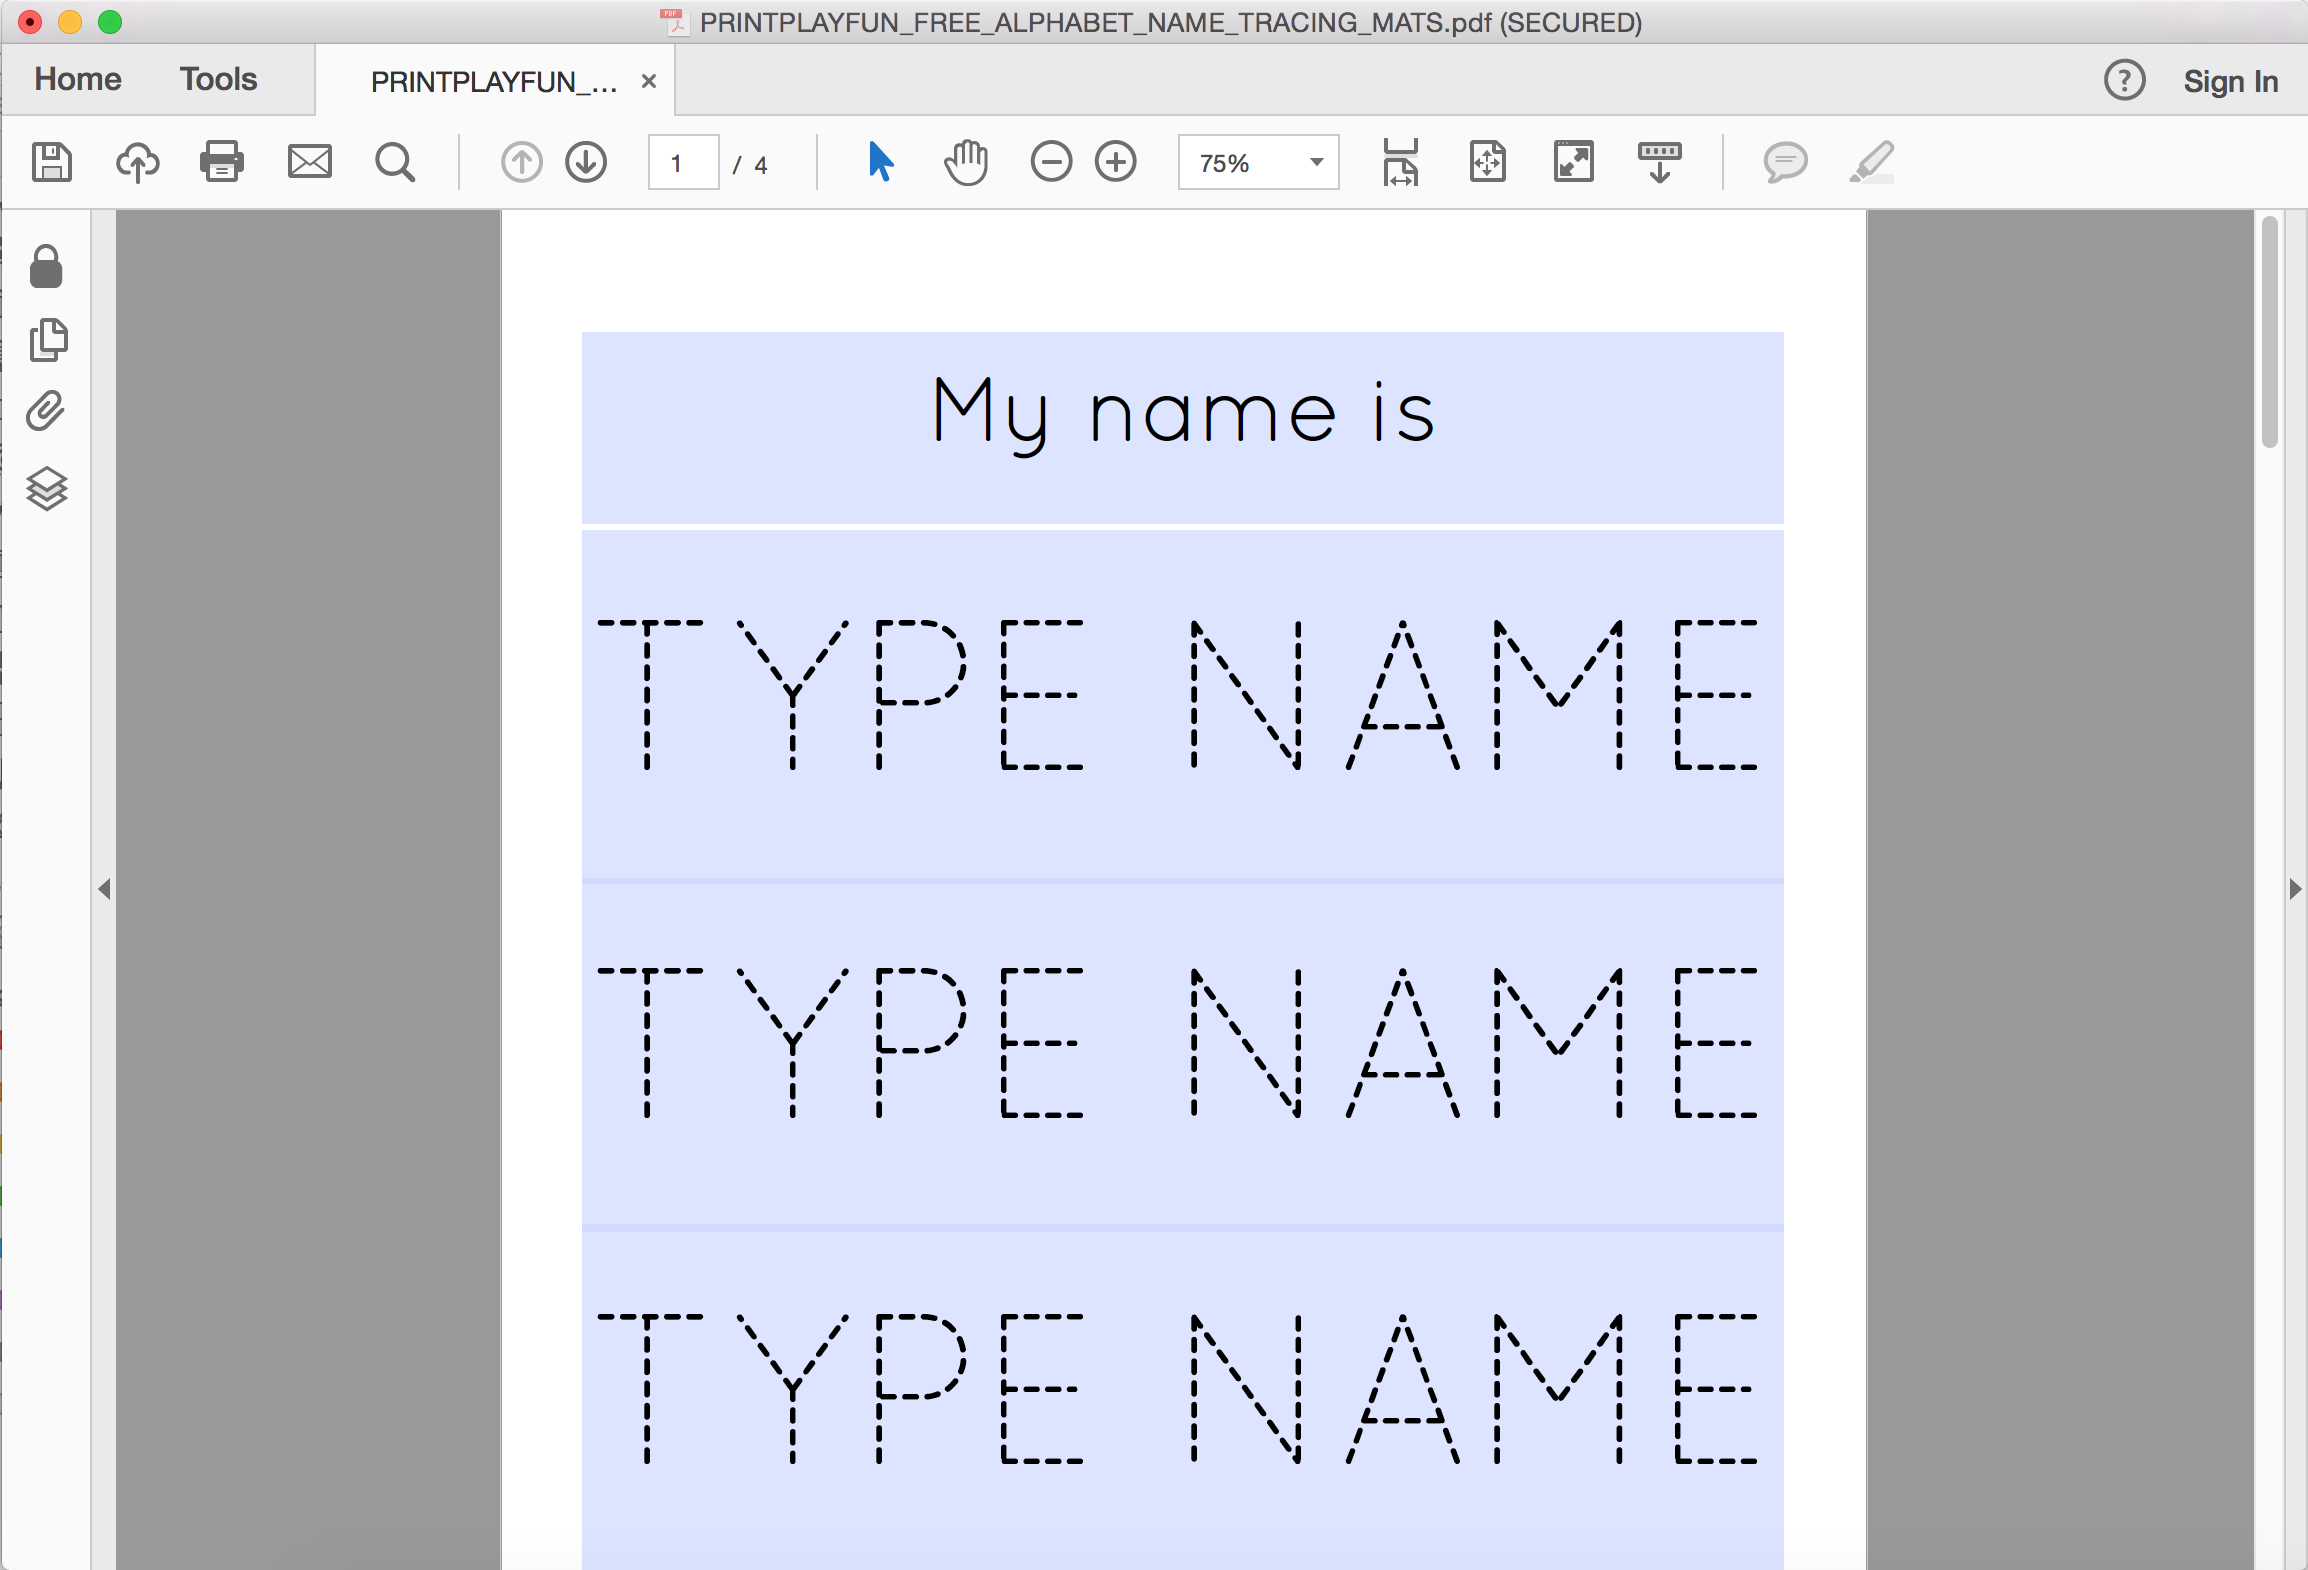View document security settings via lock icon
Screen dimensions: 2308x1570
point(46,267)
